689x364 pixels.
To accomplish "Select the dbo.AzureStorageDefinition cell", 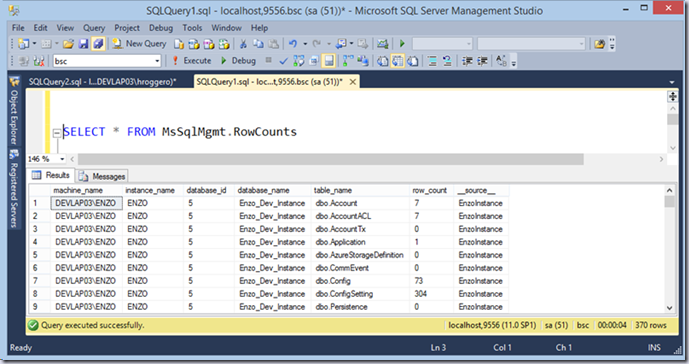I will [360, 255].
